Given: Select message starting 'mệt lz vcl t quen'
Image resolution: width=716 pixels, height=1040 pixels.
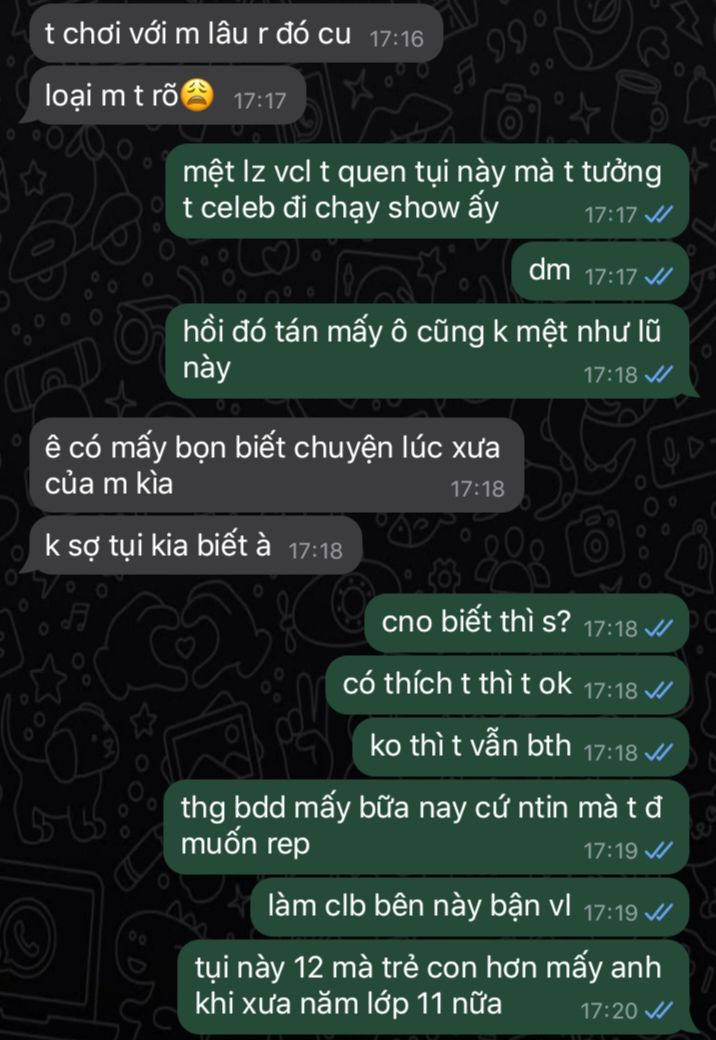Looking at the screenshot, I should tap(427, 191).
